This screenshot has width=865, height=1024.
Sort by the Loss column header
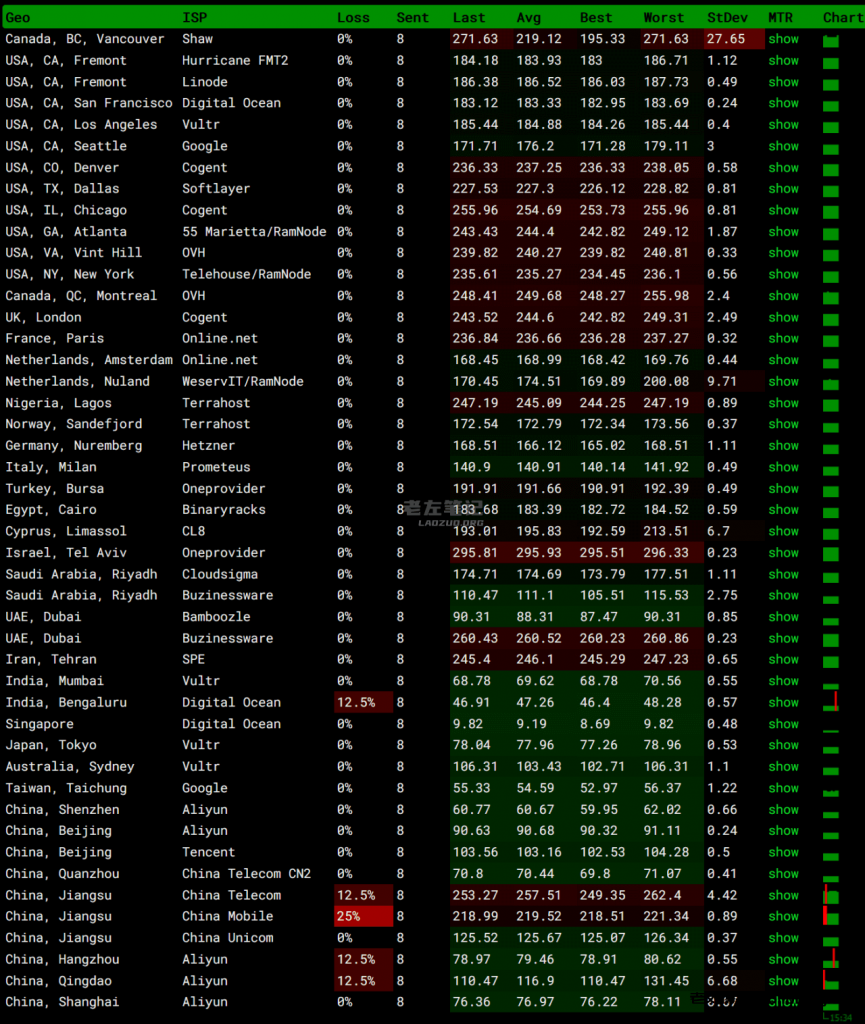353,17
